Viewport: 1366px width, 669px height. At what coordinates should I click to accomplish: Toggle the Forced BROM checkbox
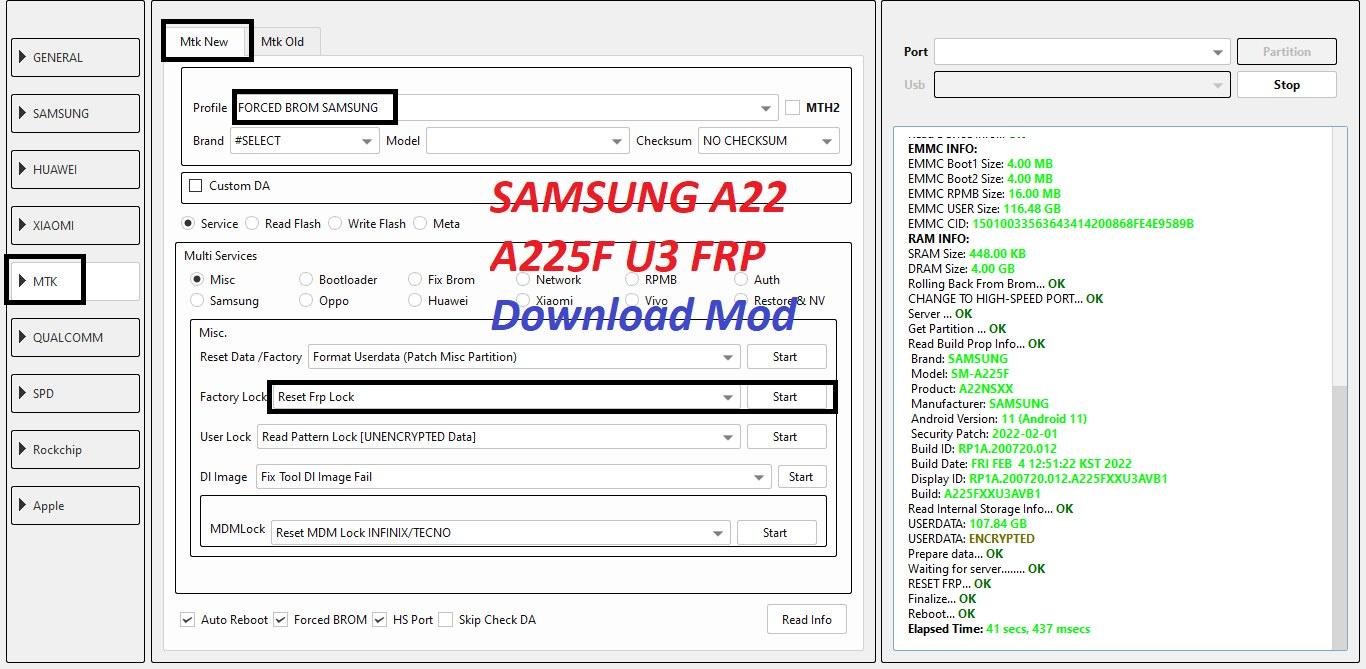point(280,619)
